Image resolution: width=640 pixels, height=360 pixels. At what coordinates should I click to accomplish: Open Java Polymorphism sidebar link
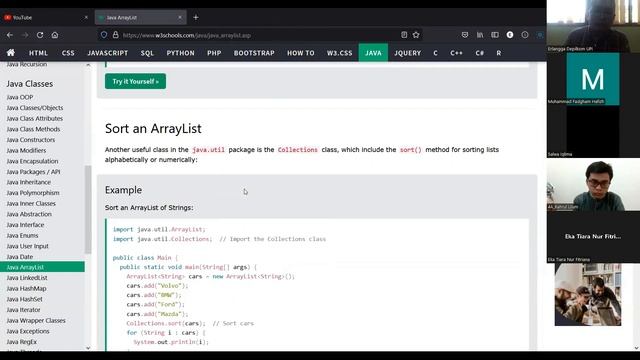[x=33, y=193]
